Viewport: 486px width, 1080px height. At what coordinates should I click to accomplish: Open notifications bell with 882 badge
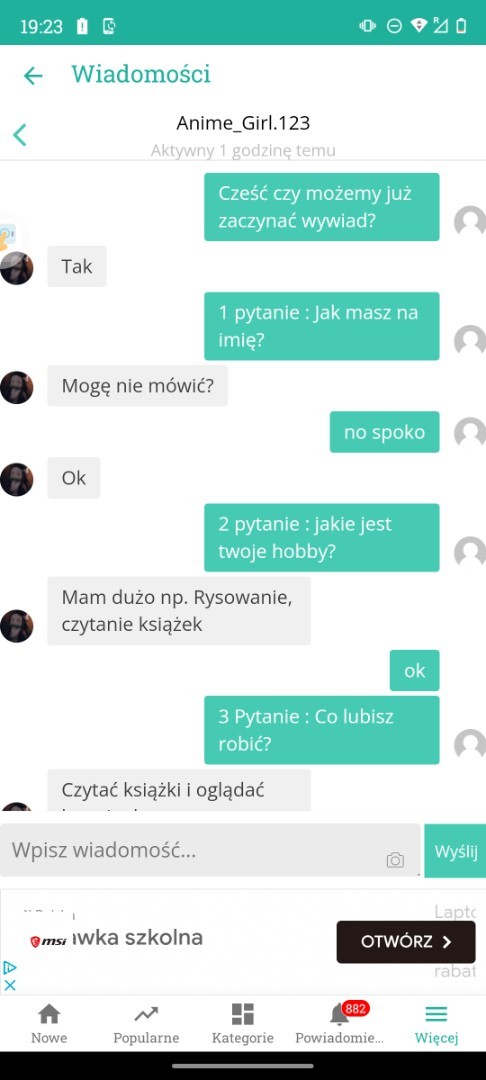coord(339,1024)
